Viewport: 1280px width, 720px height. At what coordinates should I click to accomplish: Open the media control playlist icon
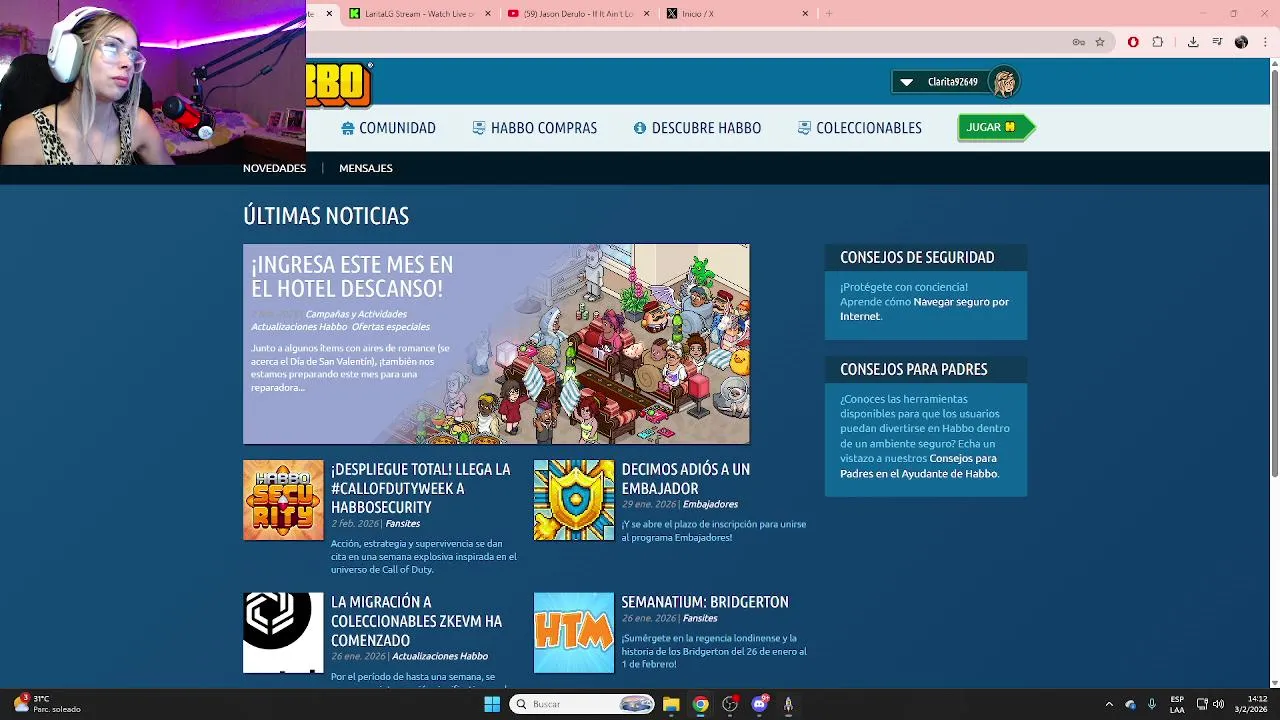pos(1217,42)
